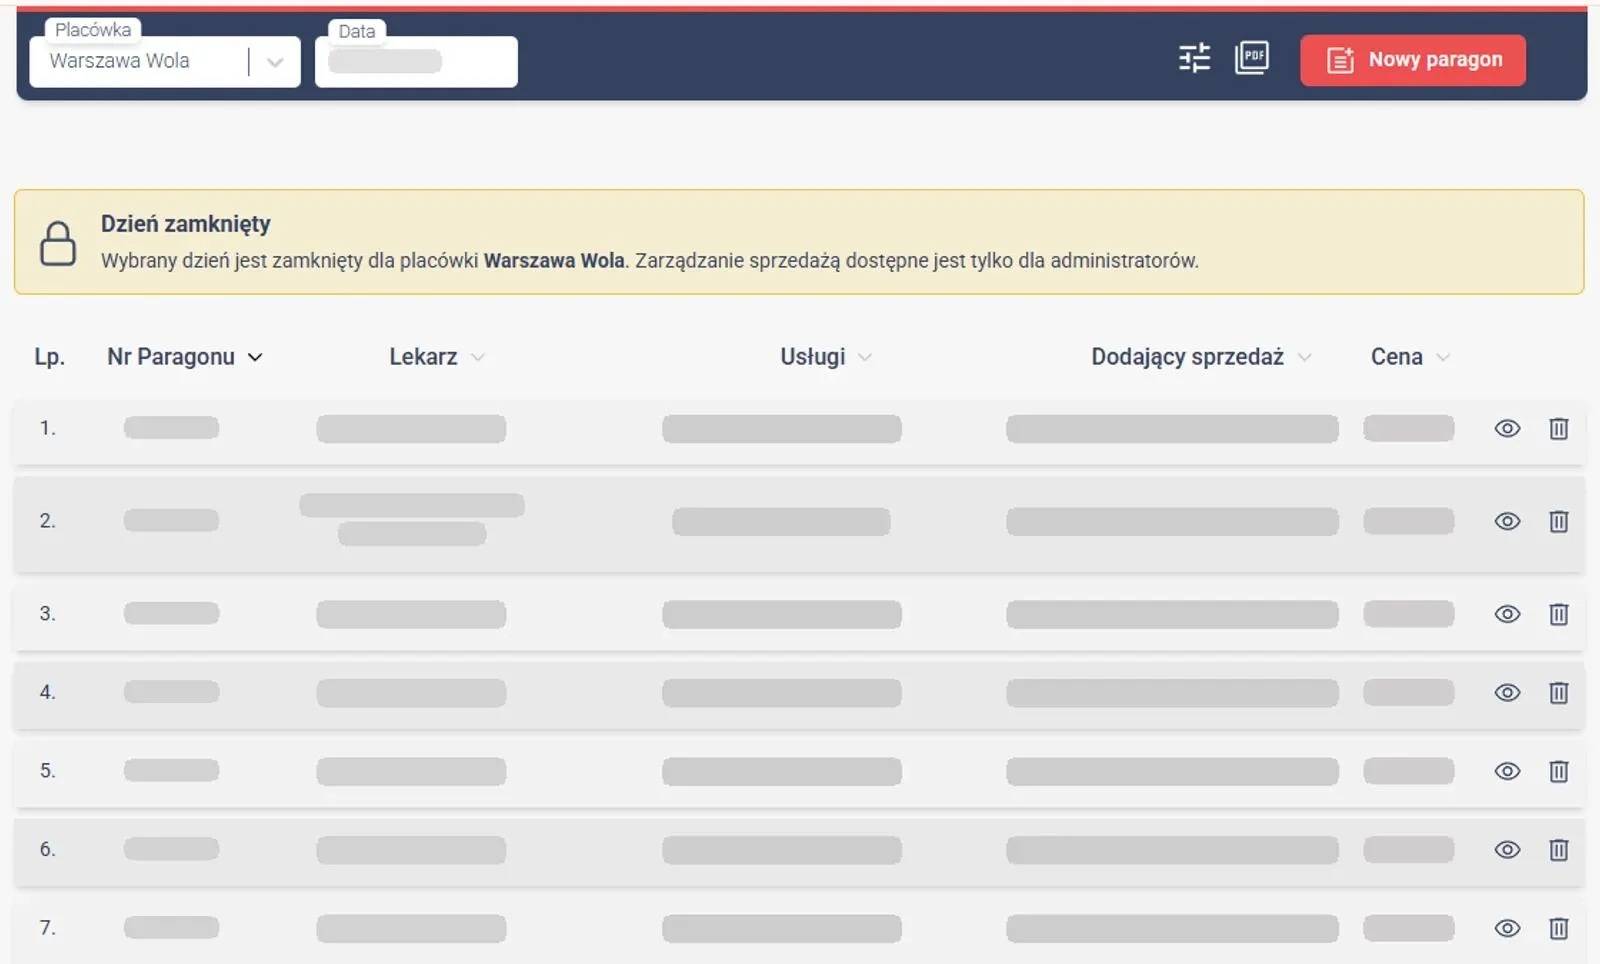View receipt details in row 1
The image size is (1600, 964).
click(x=1507, y=429)
